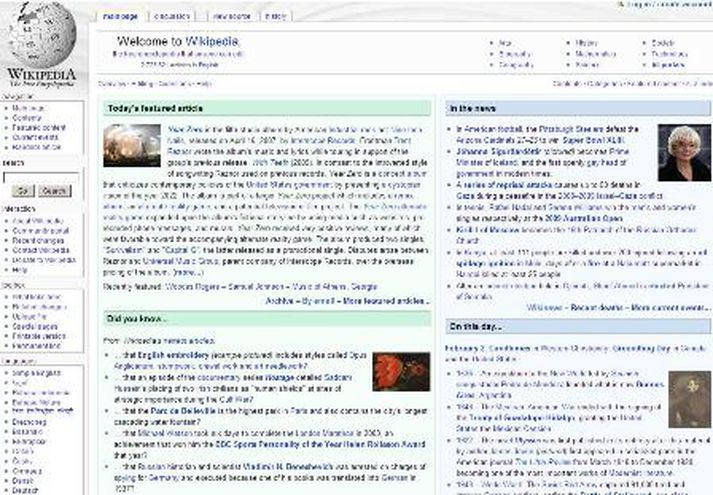Open the In the news woman's photo
The height and width of the screenshot is (495, 713).
point(684,153)
